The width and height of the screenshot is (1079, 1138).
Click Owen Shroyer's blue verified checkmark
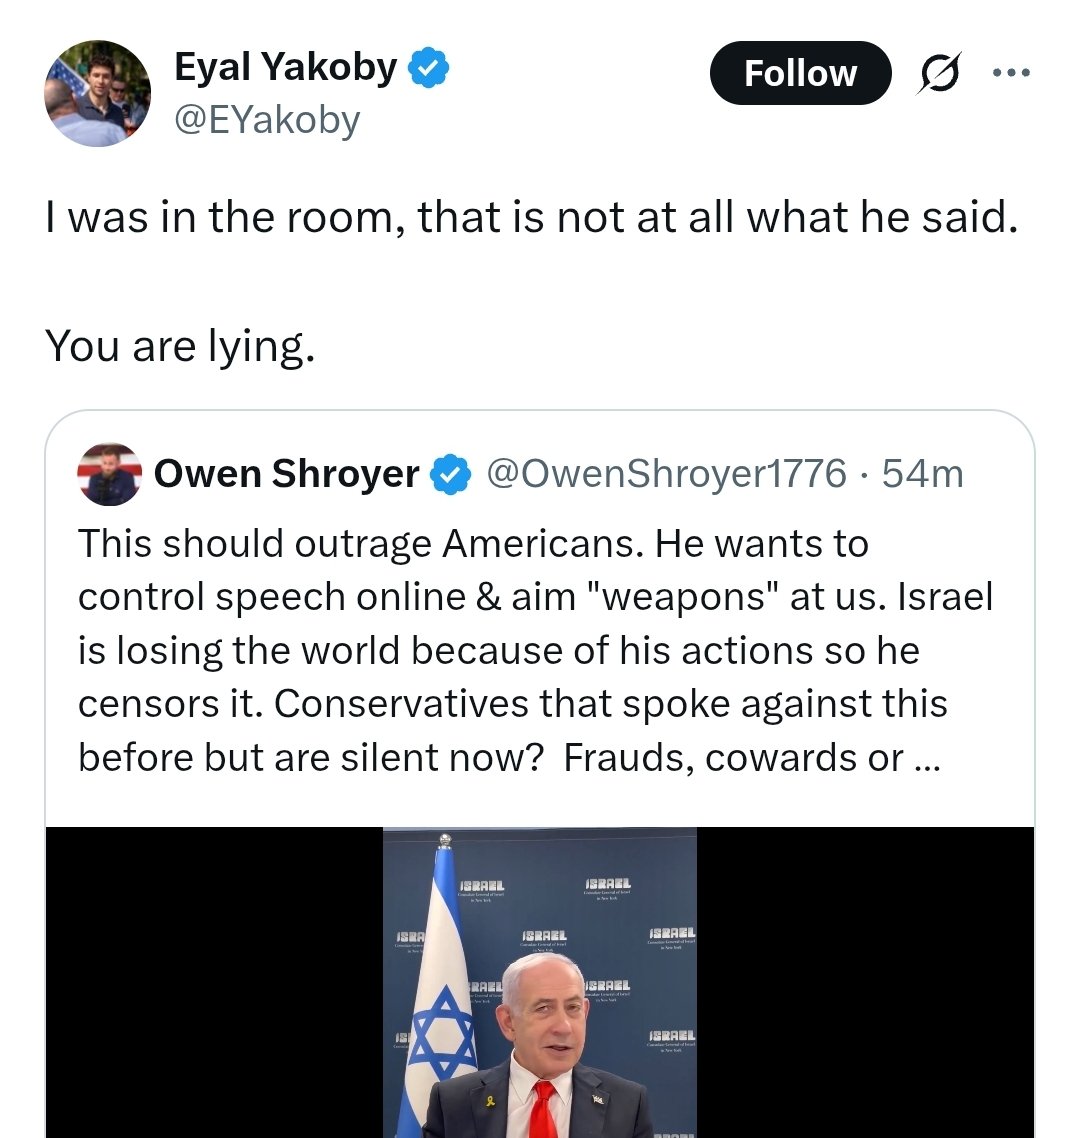[450, 474]
